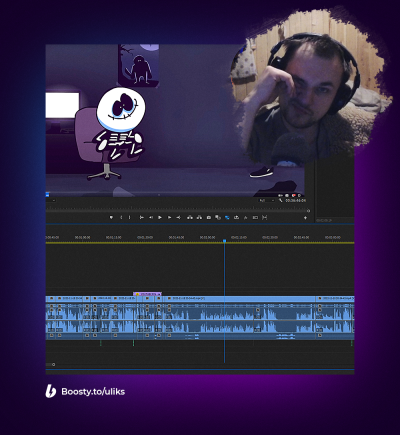This screenshot has width=400, height=435.
Task: Click the monitor duration timecode readout
Action: (x=295, y=200)
